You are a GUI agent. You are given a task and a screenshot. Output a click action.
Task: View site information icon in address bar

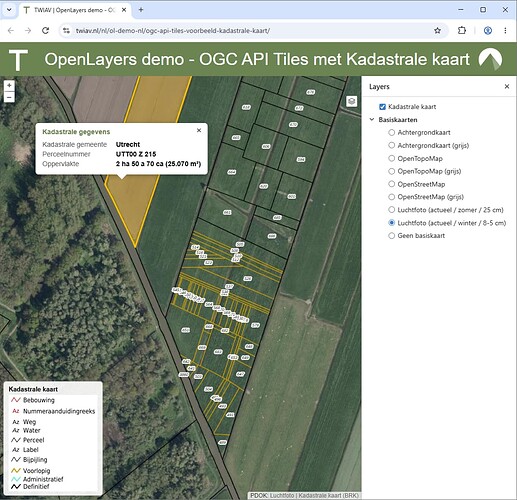pyautogui.click(x=66, y=31)
